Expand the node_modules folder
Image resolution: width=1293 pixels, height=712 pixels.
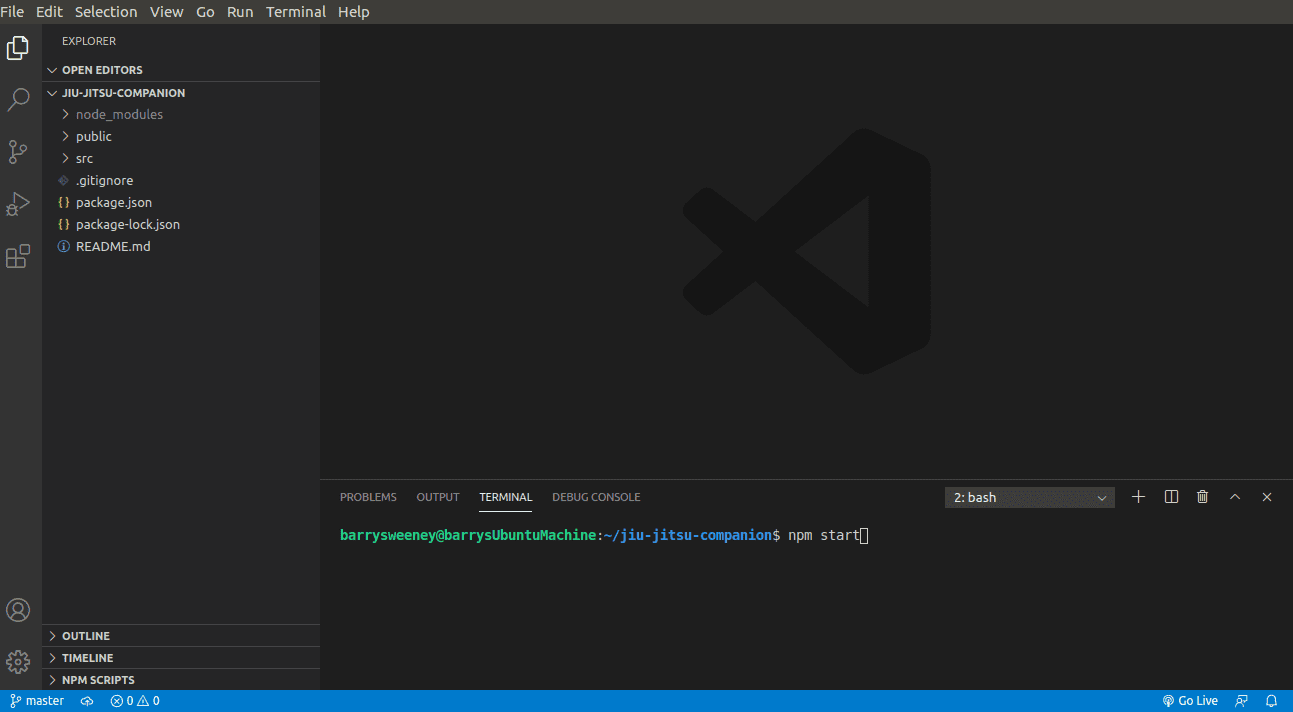[181, 114]
